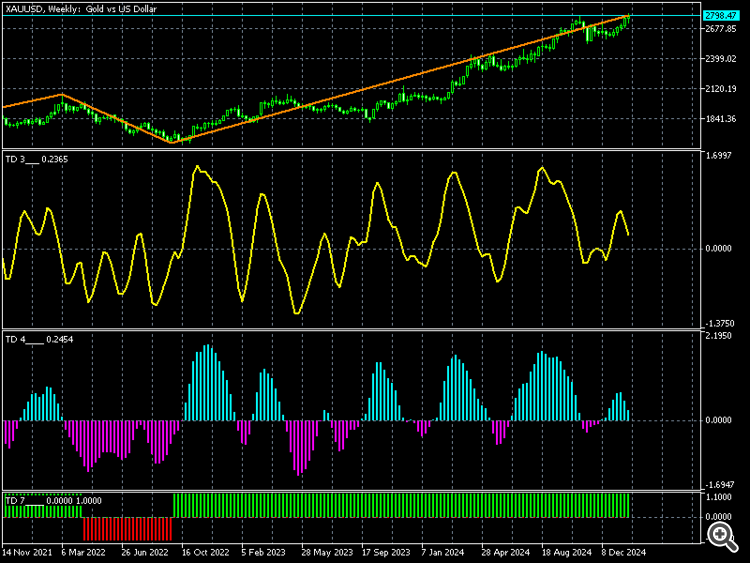Click the 7 Jan 2024 date marker
750x563 pixels.
click(x=443, y=552)
